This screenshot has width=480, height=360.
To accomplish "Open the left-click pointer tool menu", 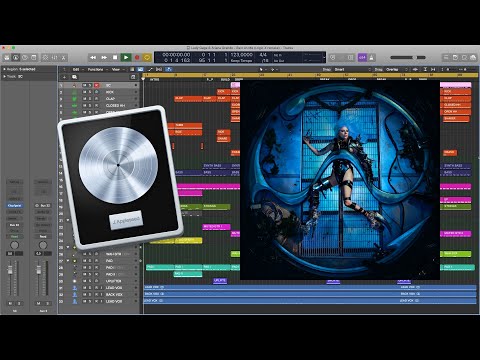I will (262, 69).
